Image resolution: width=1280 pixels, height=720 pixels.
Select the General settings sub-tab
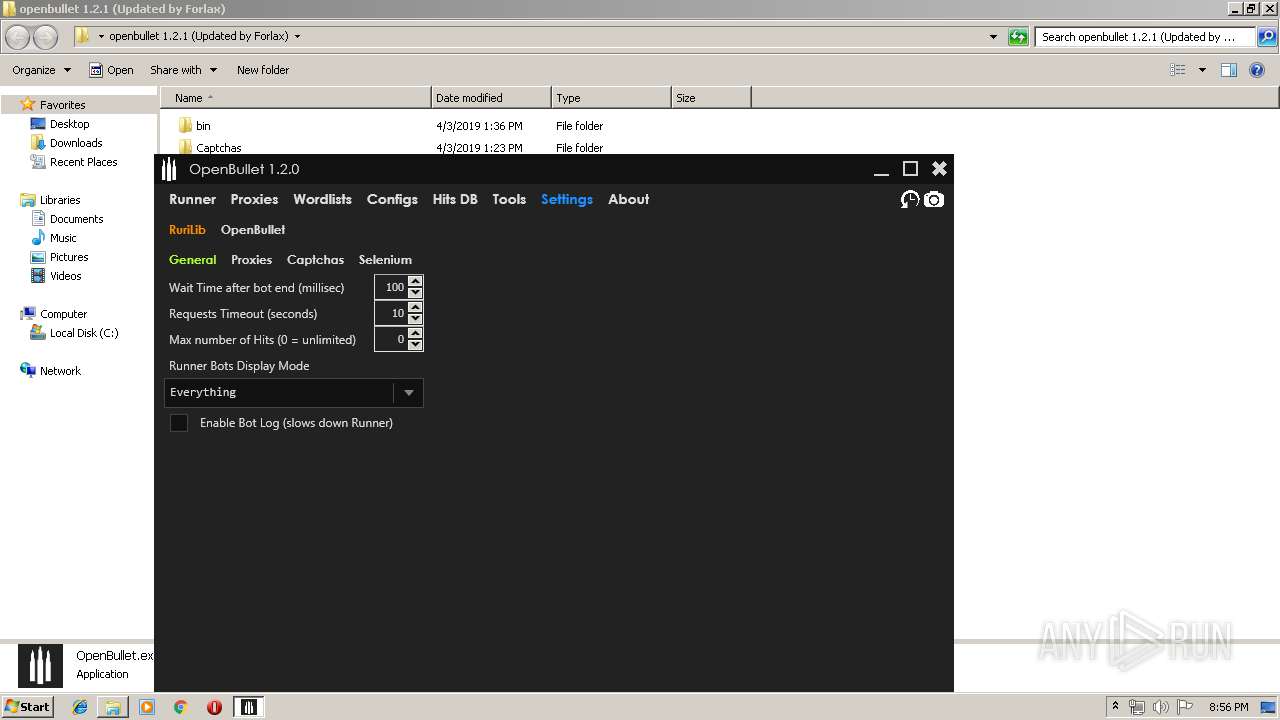pyautogui.click(x=192, y=259)
